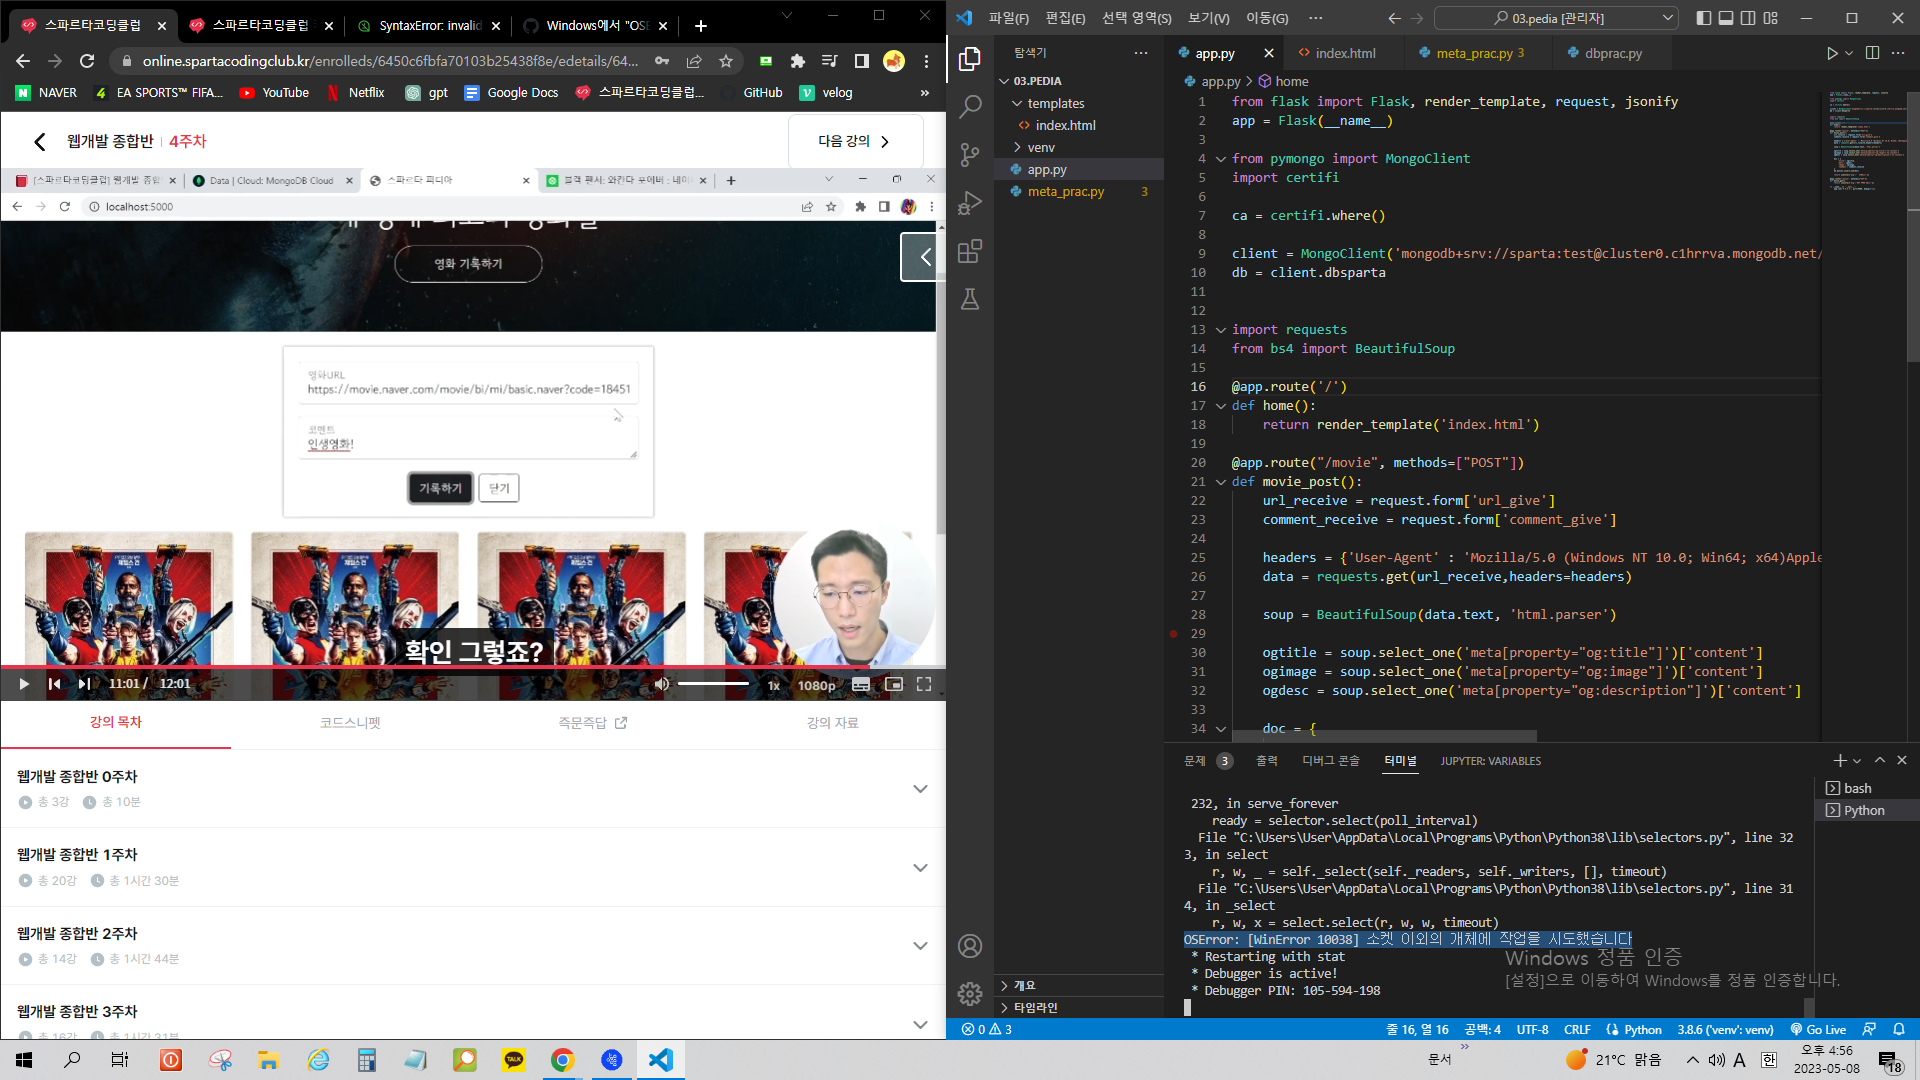Seek on red video progress bar
The height and width of the screenshot is (1080, 1920).
[x=473, y=666]
